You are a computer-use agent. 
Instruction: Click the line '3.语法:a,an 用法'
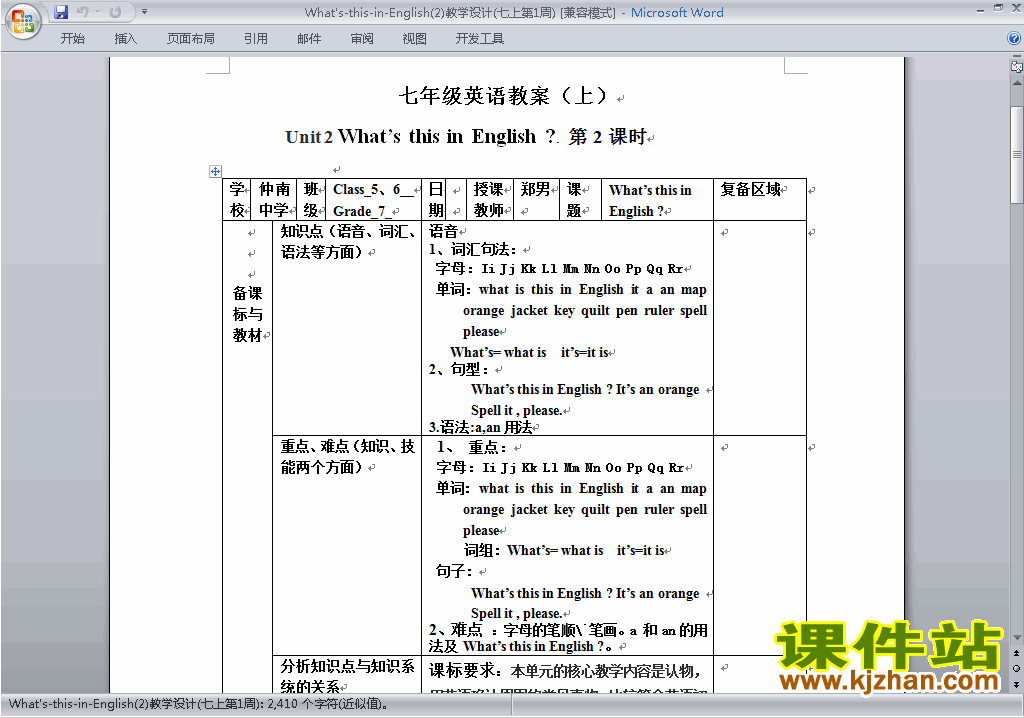(481, 427)
